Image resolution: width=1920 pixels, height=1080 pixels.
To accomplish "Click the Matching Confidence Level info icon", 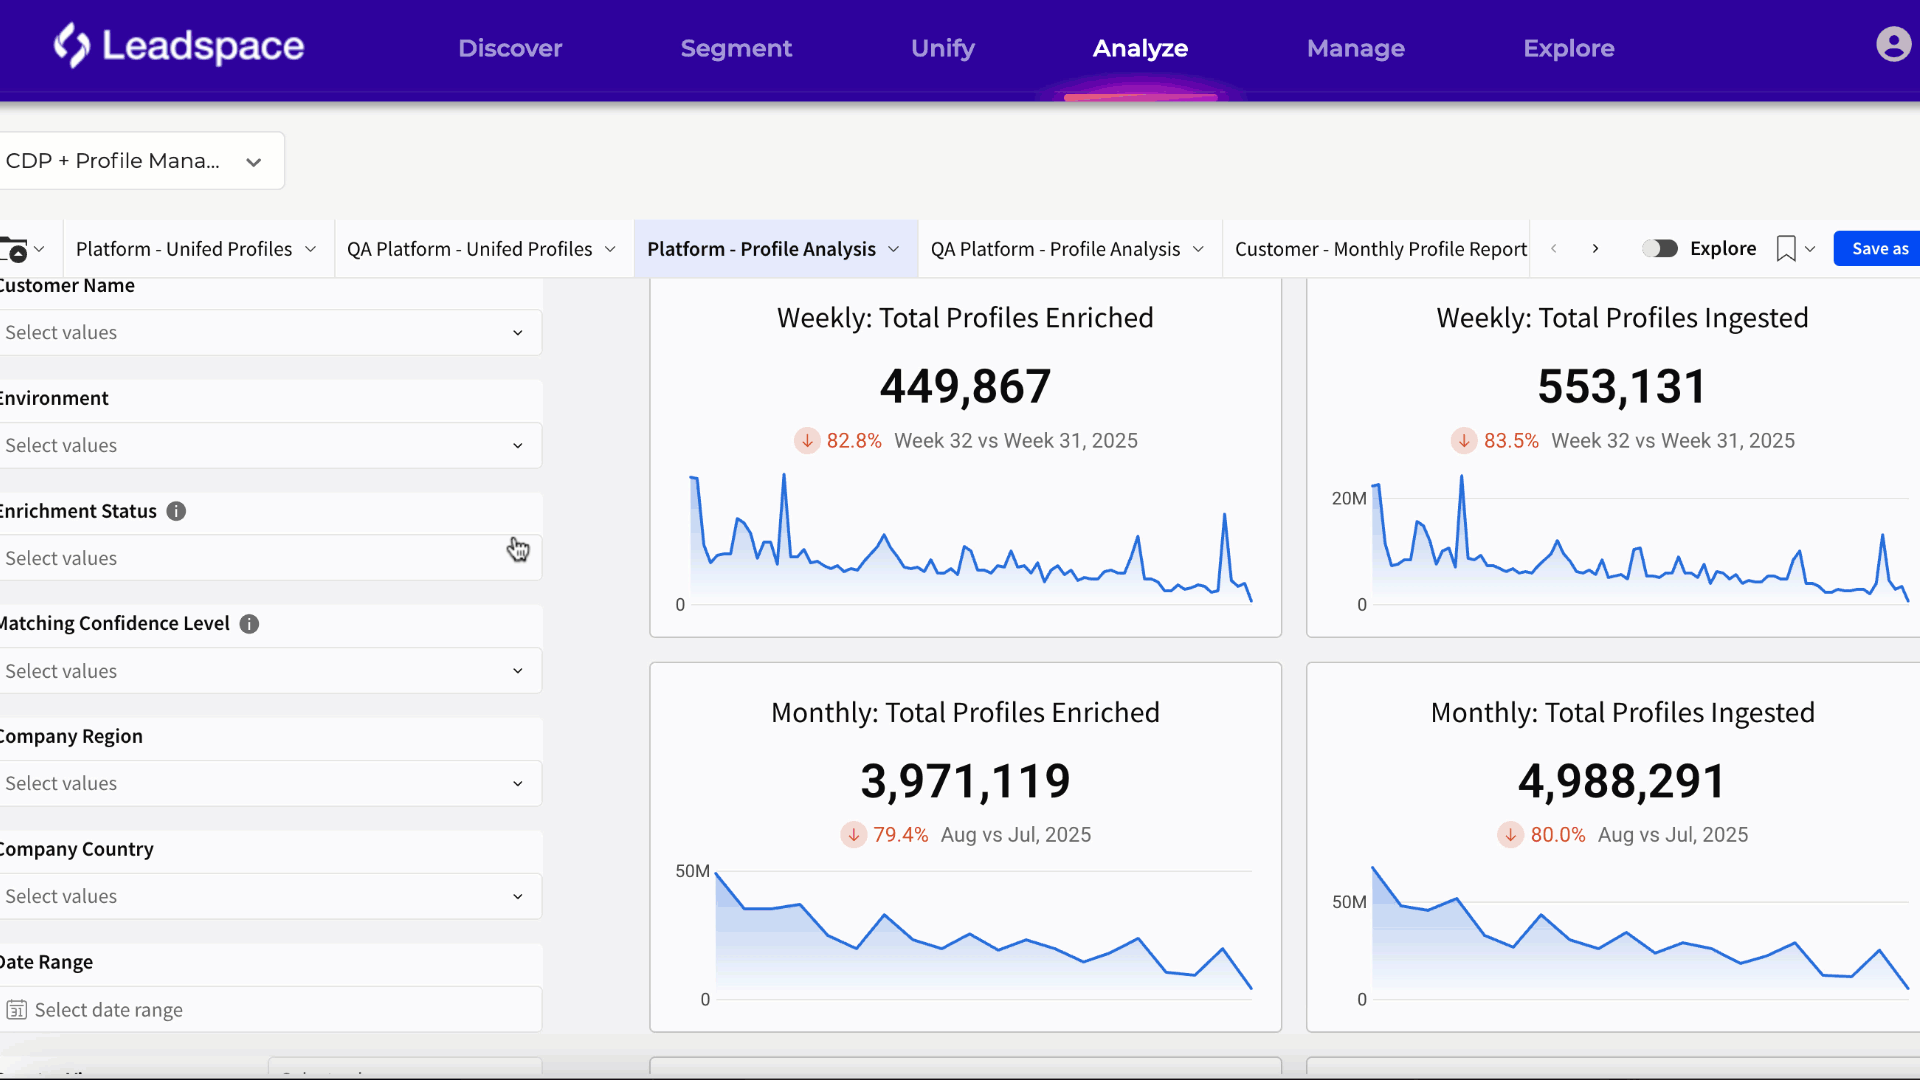I will pos(249,624).
